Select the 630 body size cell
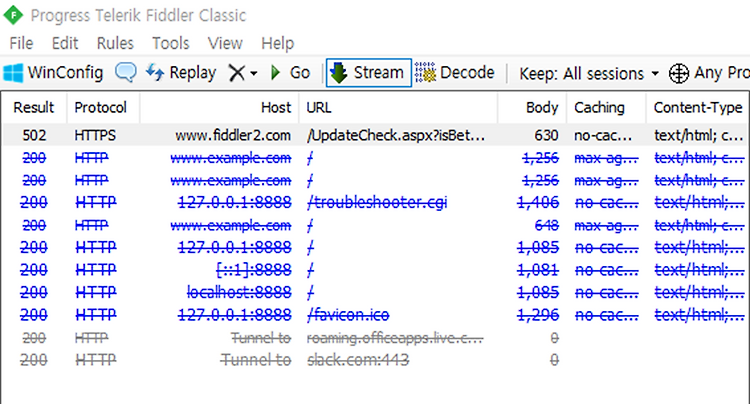The height and width of the screenshot is (404, 750). 546,135
